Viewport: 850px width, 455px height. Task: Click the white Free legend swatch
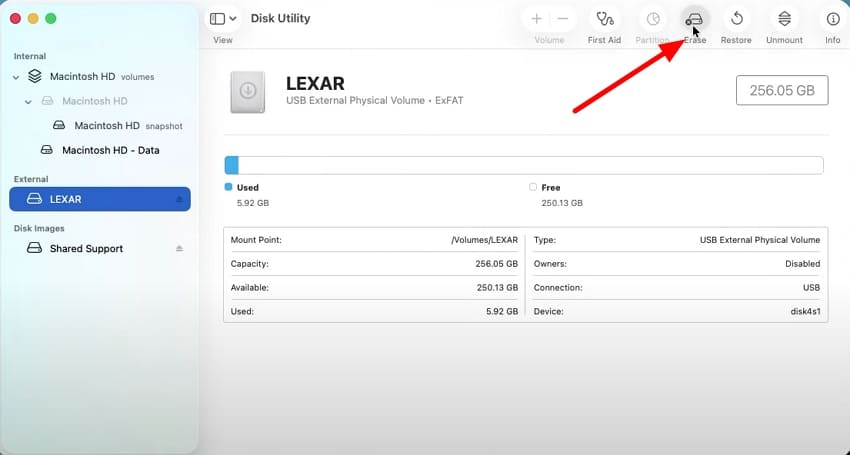(533, 187)
